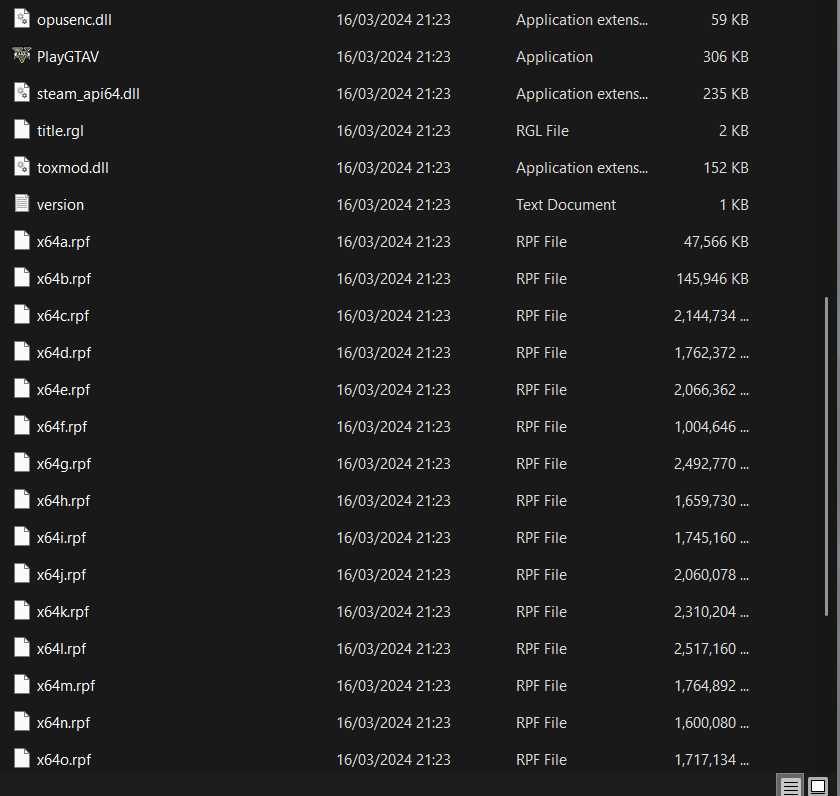
Task: Click the x64n.rpf file icon
Action: click(x=21, y=720)
